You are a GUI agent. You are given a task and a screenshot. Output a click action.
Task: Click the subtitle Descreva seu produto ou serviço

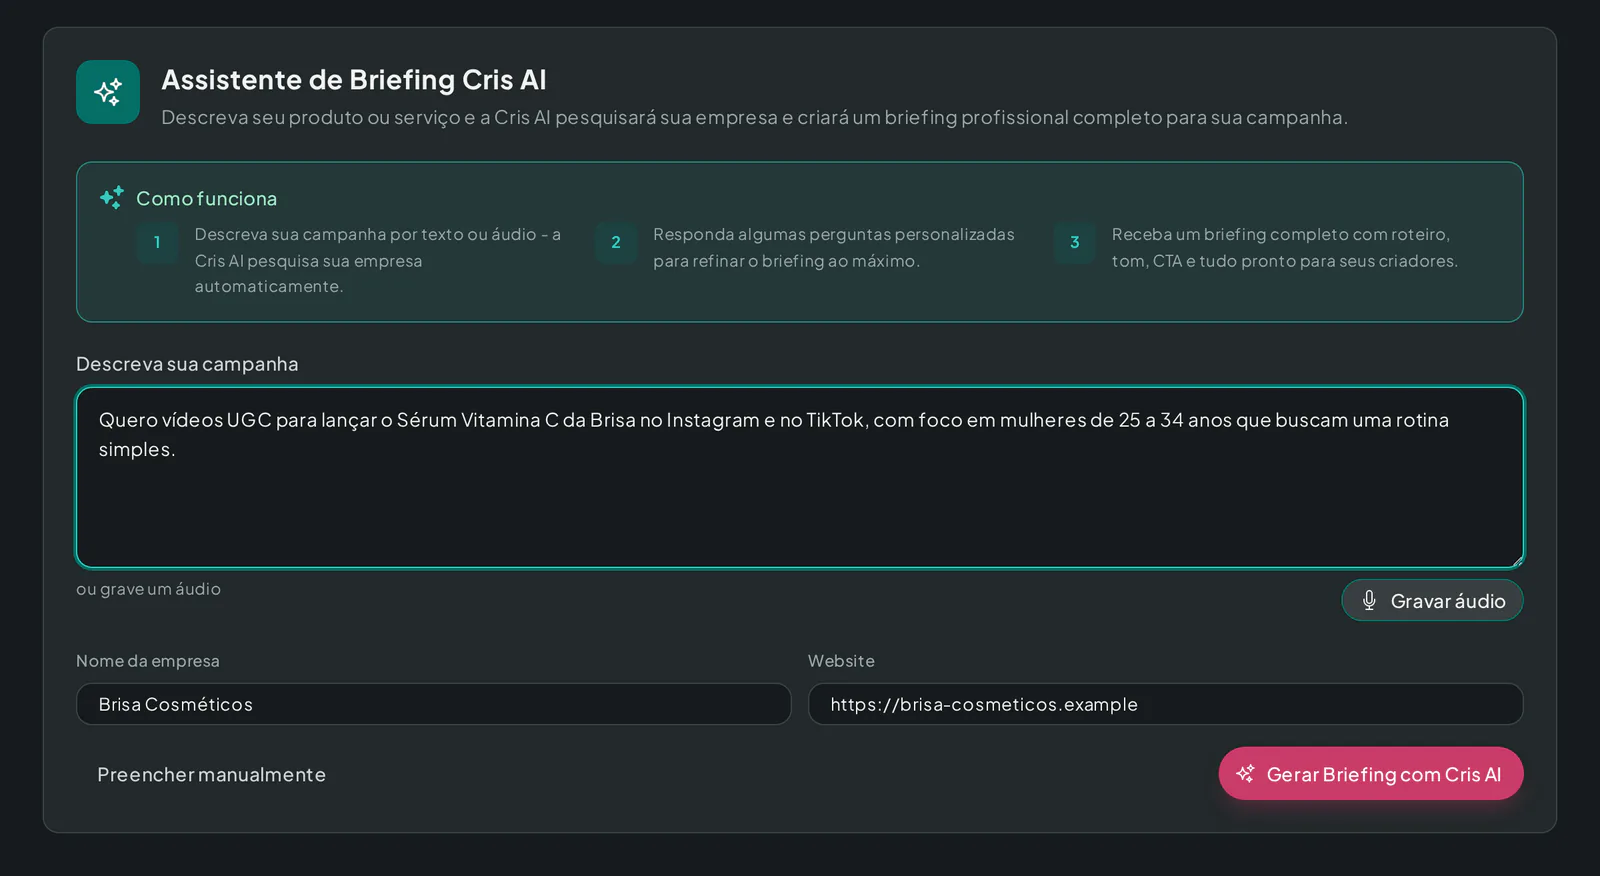[x=755, y=117]
